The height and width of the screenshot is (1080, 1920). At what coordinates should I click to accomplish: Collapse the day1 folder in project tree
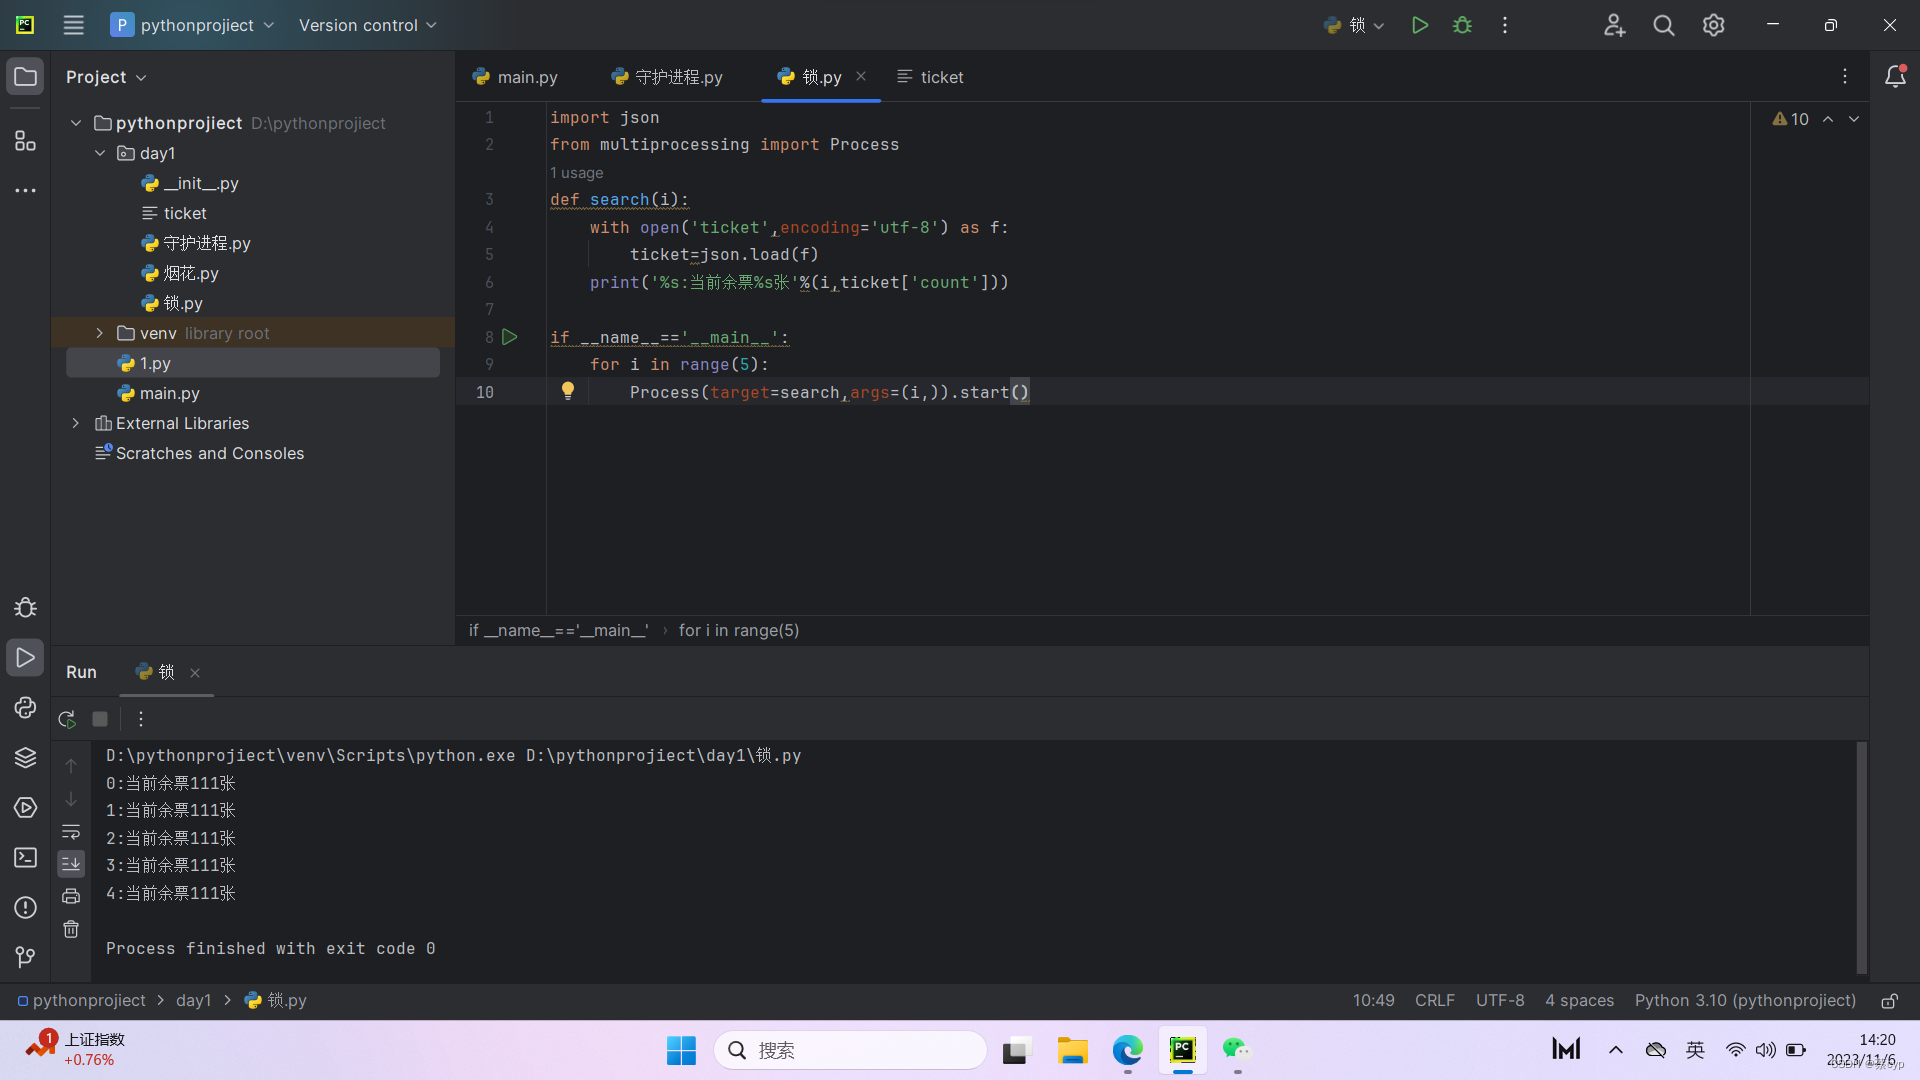(x=99, y=153)
